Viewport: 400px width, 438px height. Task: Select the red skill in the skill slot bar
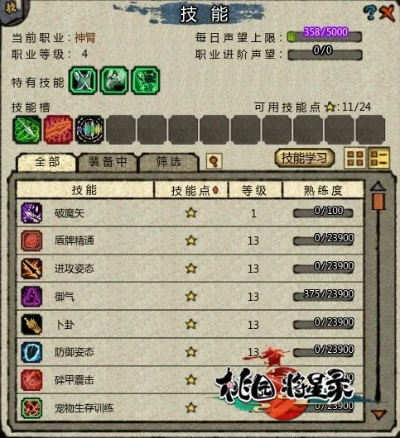coord(58,130)
